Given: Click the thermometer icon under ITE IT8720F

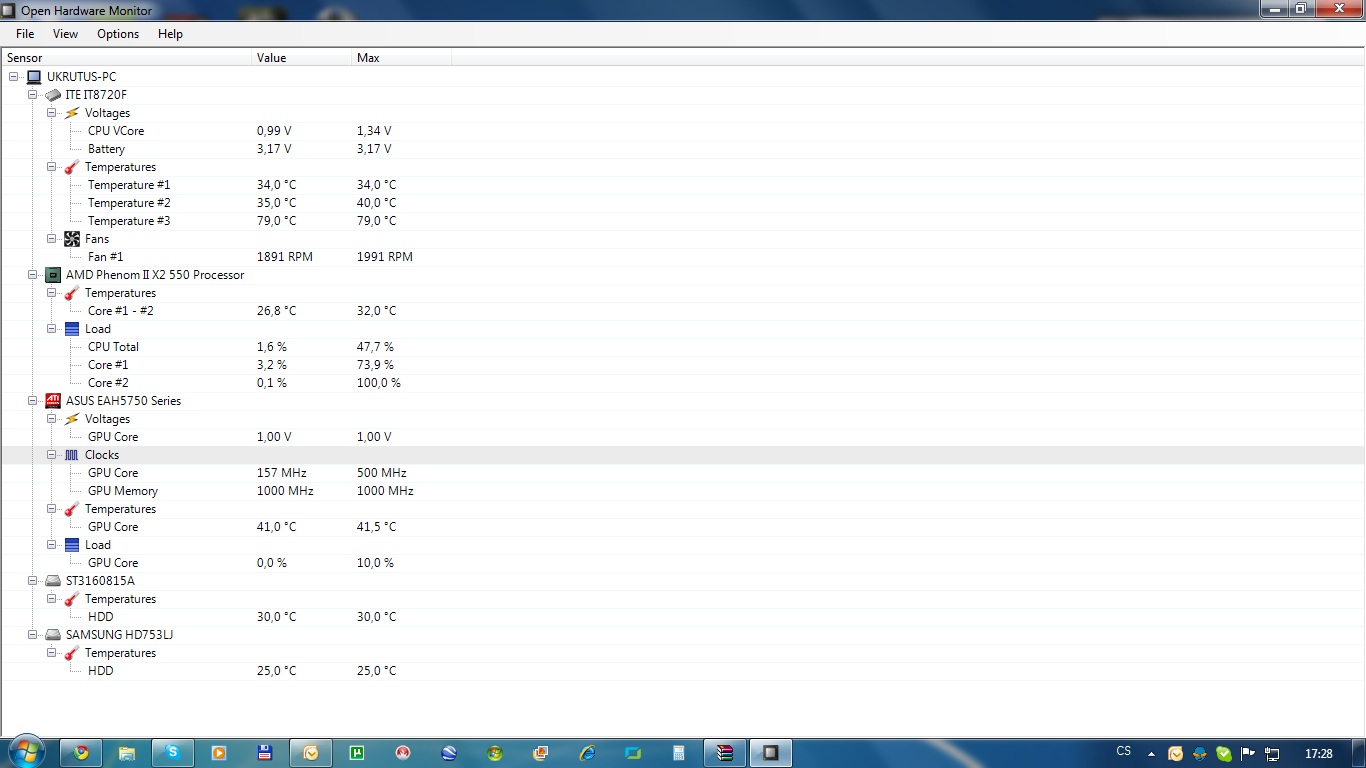Looking at the screenshot, I should coord(72,167).
